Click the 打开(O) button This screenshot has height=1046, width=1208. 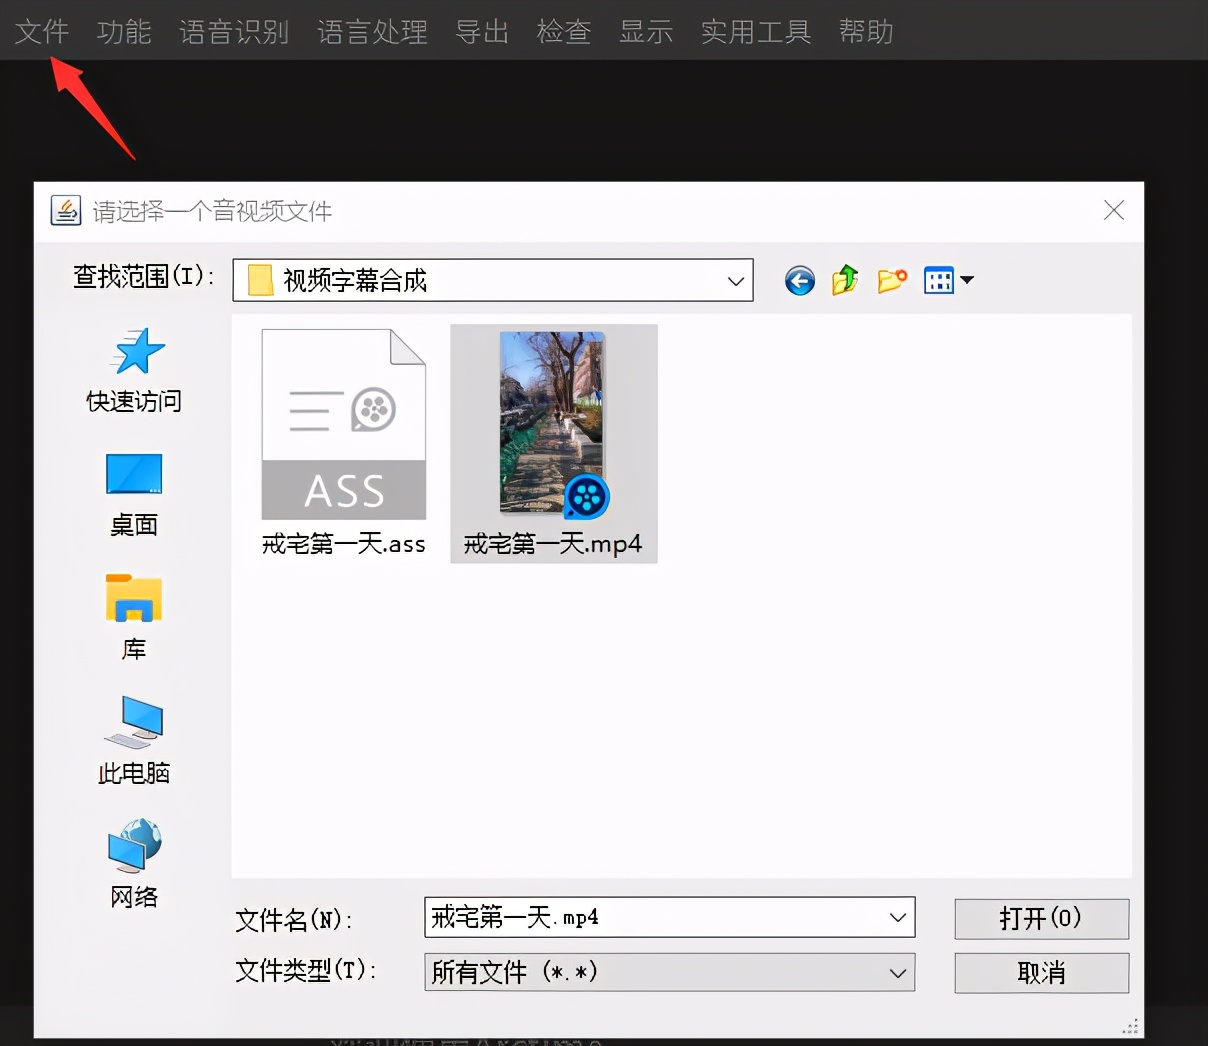pyautogui.click(x=1041, y=919)
